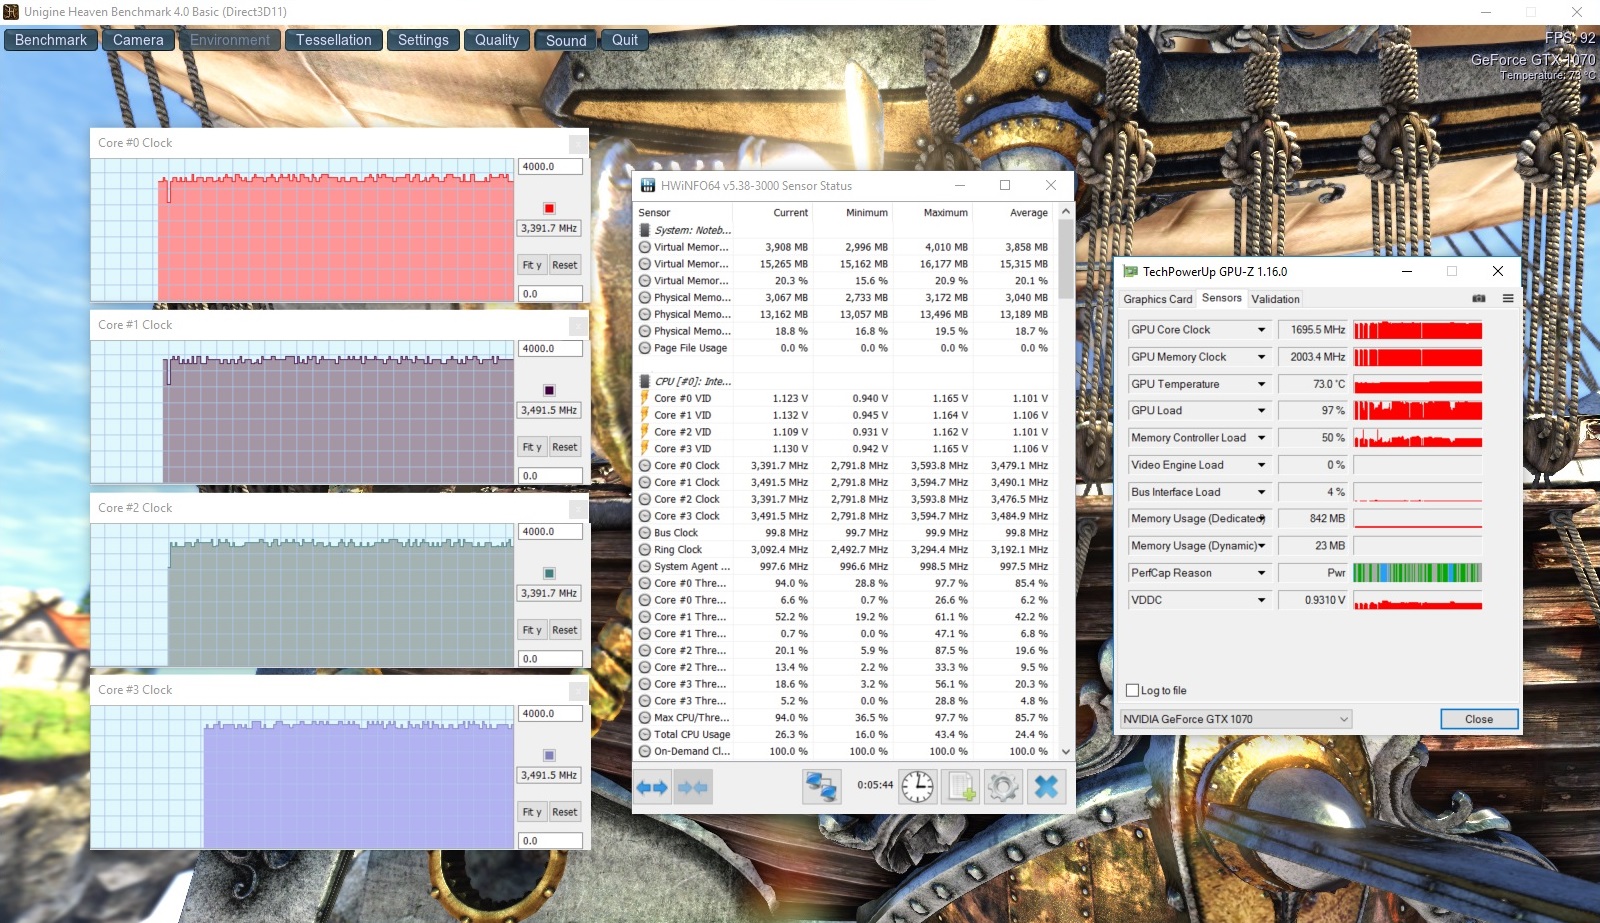Image resolution: width=1600 pixels, height=923 pixels.
Task: Click the HWiNFO64 title bar icon
Action: (648, 185)
